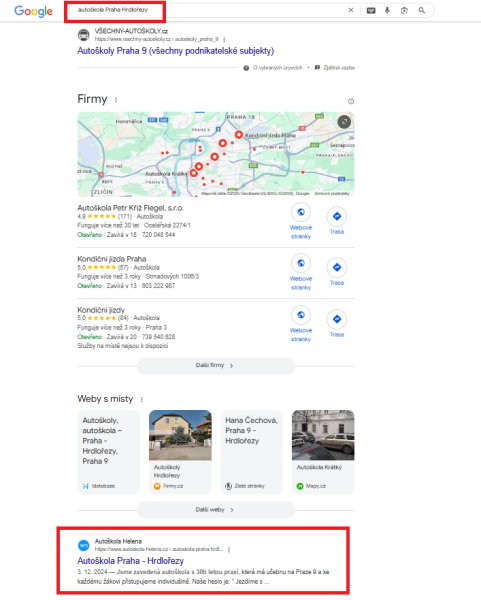
Task: Open Autoškola Praha - Hrdlořezy result
Action: (130, 561)
